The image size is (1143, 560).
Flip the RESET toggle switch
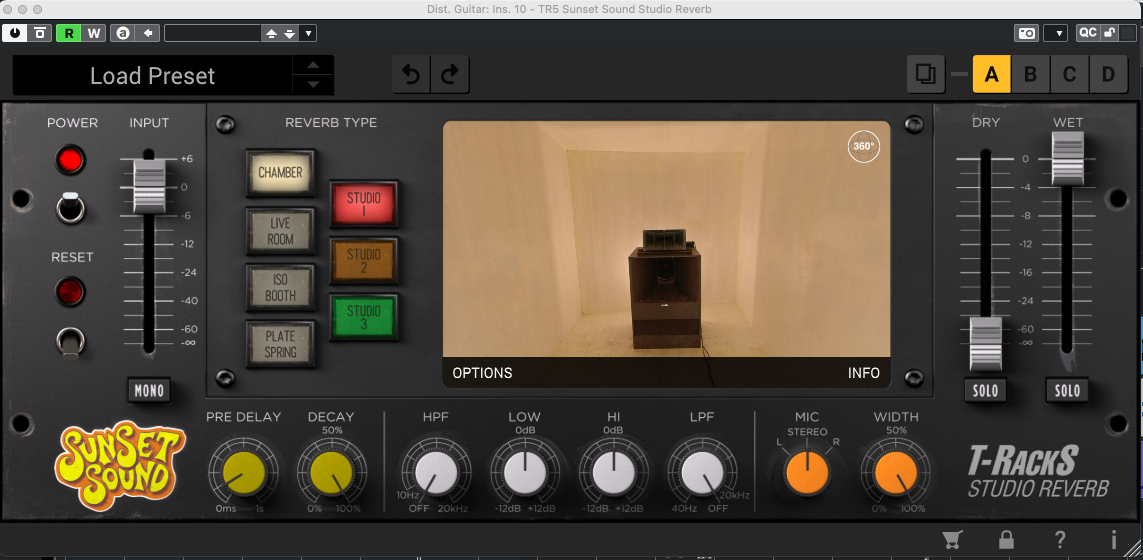coord(71,342)
